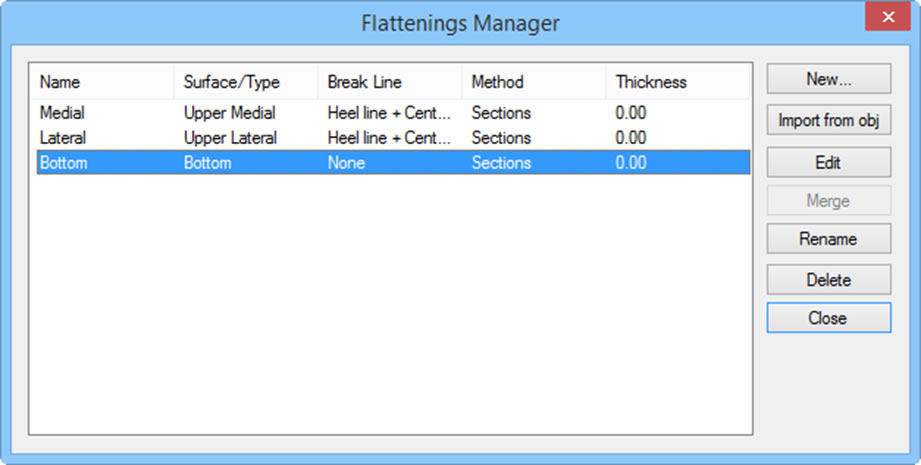Delete the selected flattening
The width and height of the screenshot is (921, 465).
tap(829, 279)
